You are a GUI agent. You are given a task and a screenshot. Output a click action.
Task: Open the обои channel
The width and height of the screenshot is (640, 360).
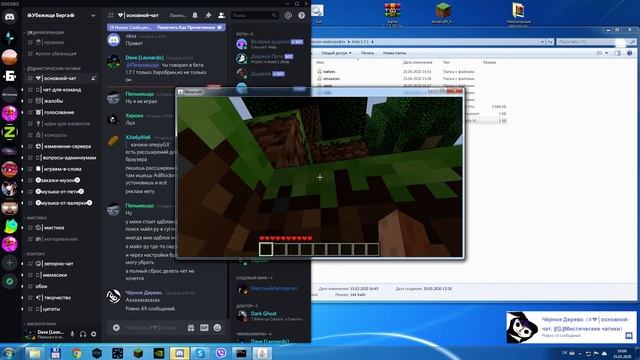pyautogui.click(x=61, y=287)
